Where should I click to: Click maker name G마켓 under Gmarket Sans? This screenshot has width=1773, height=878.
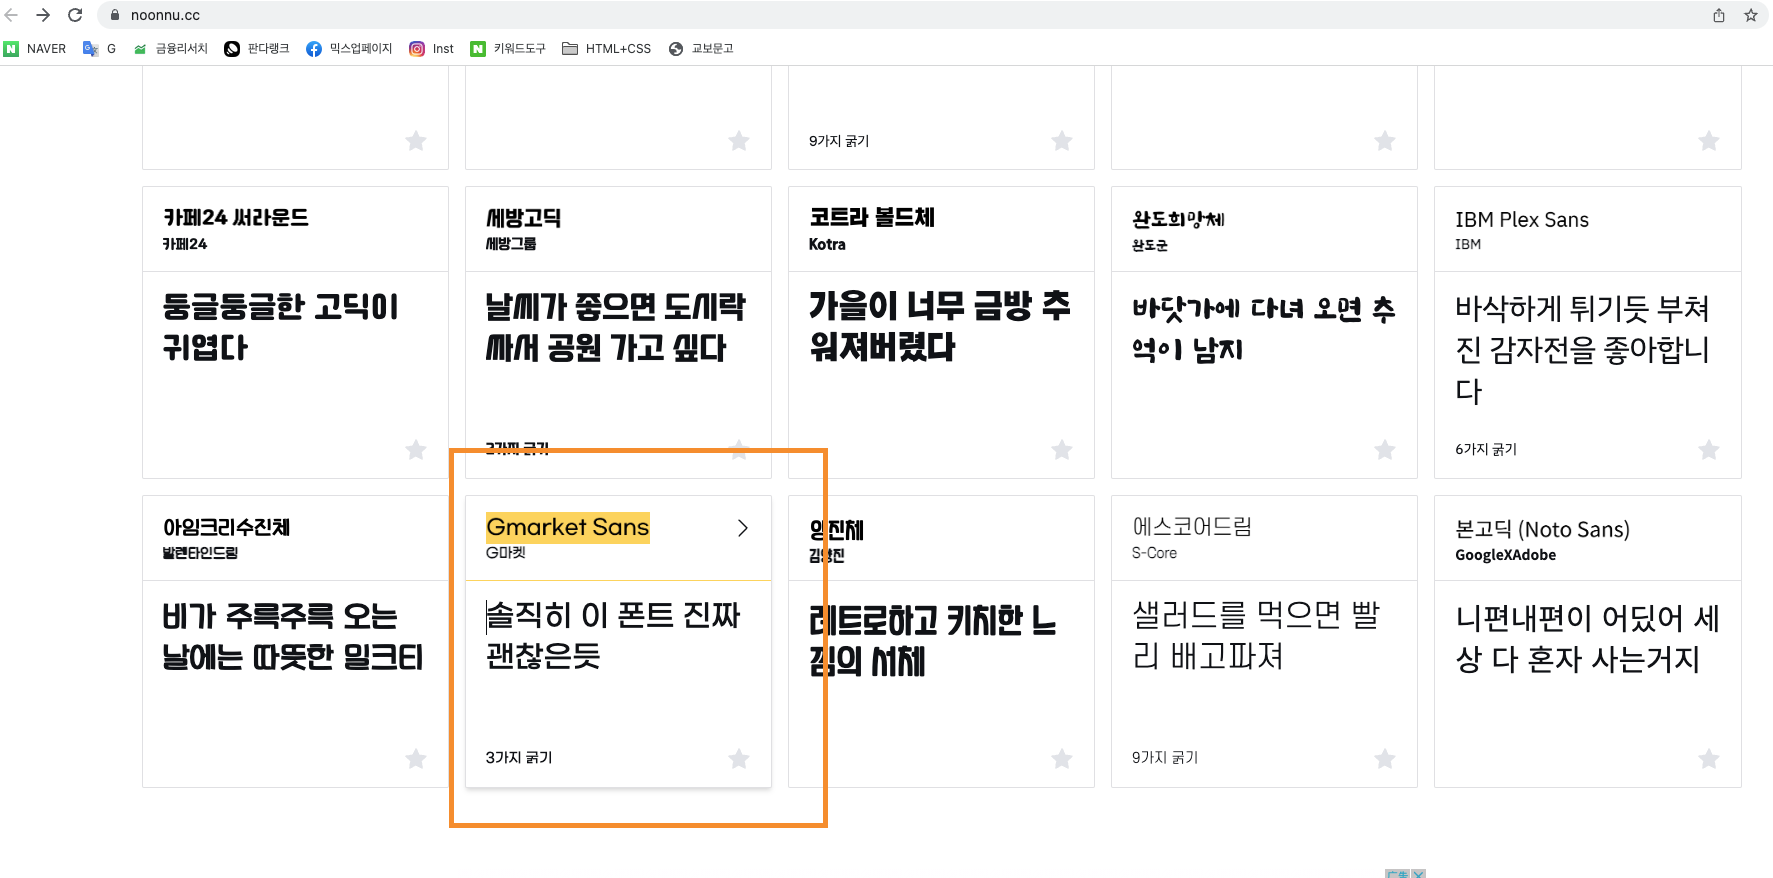[x=506, y=552]
